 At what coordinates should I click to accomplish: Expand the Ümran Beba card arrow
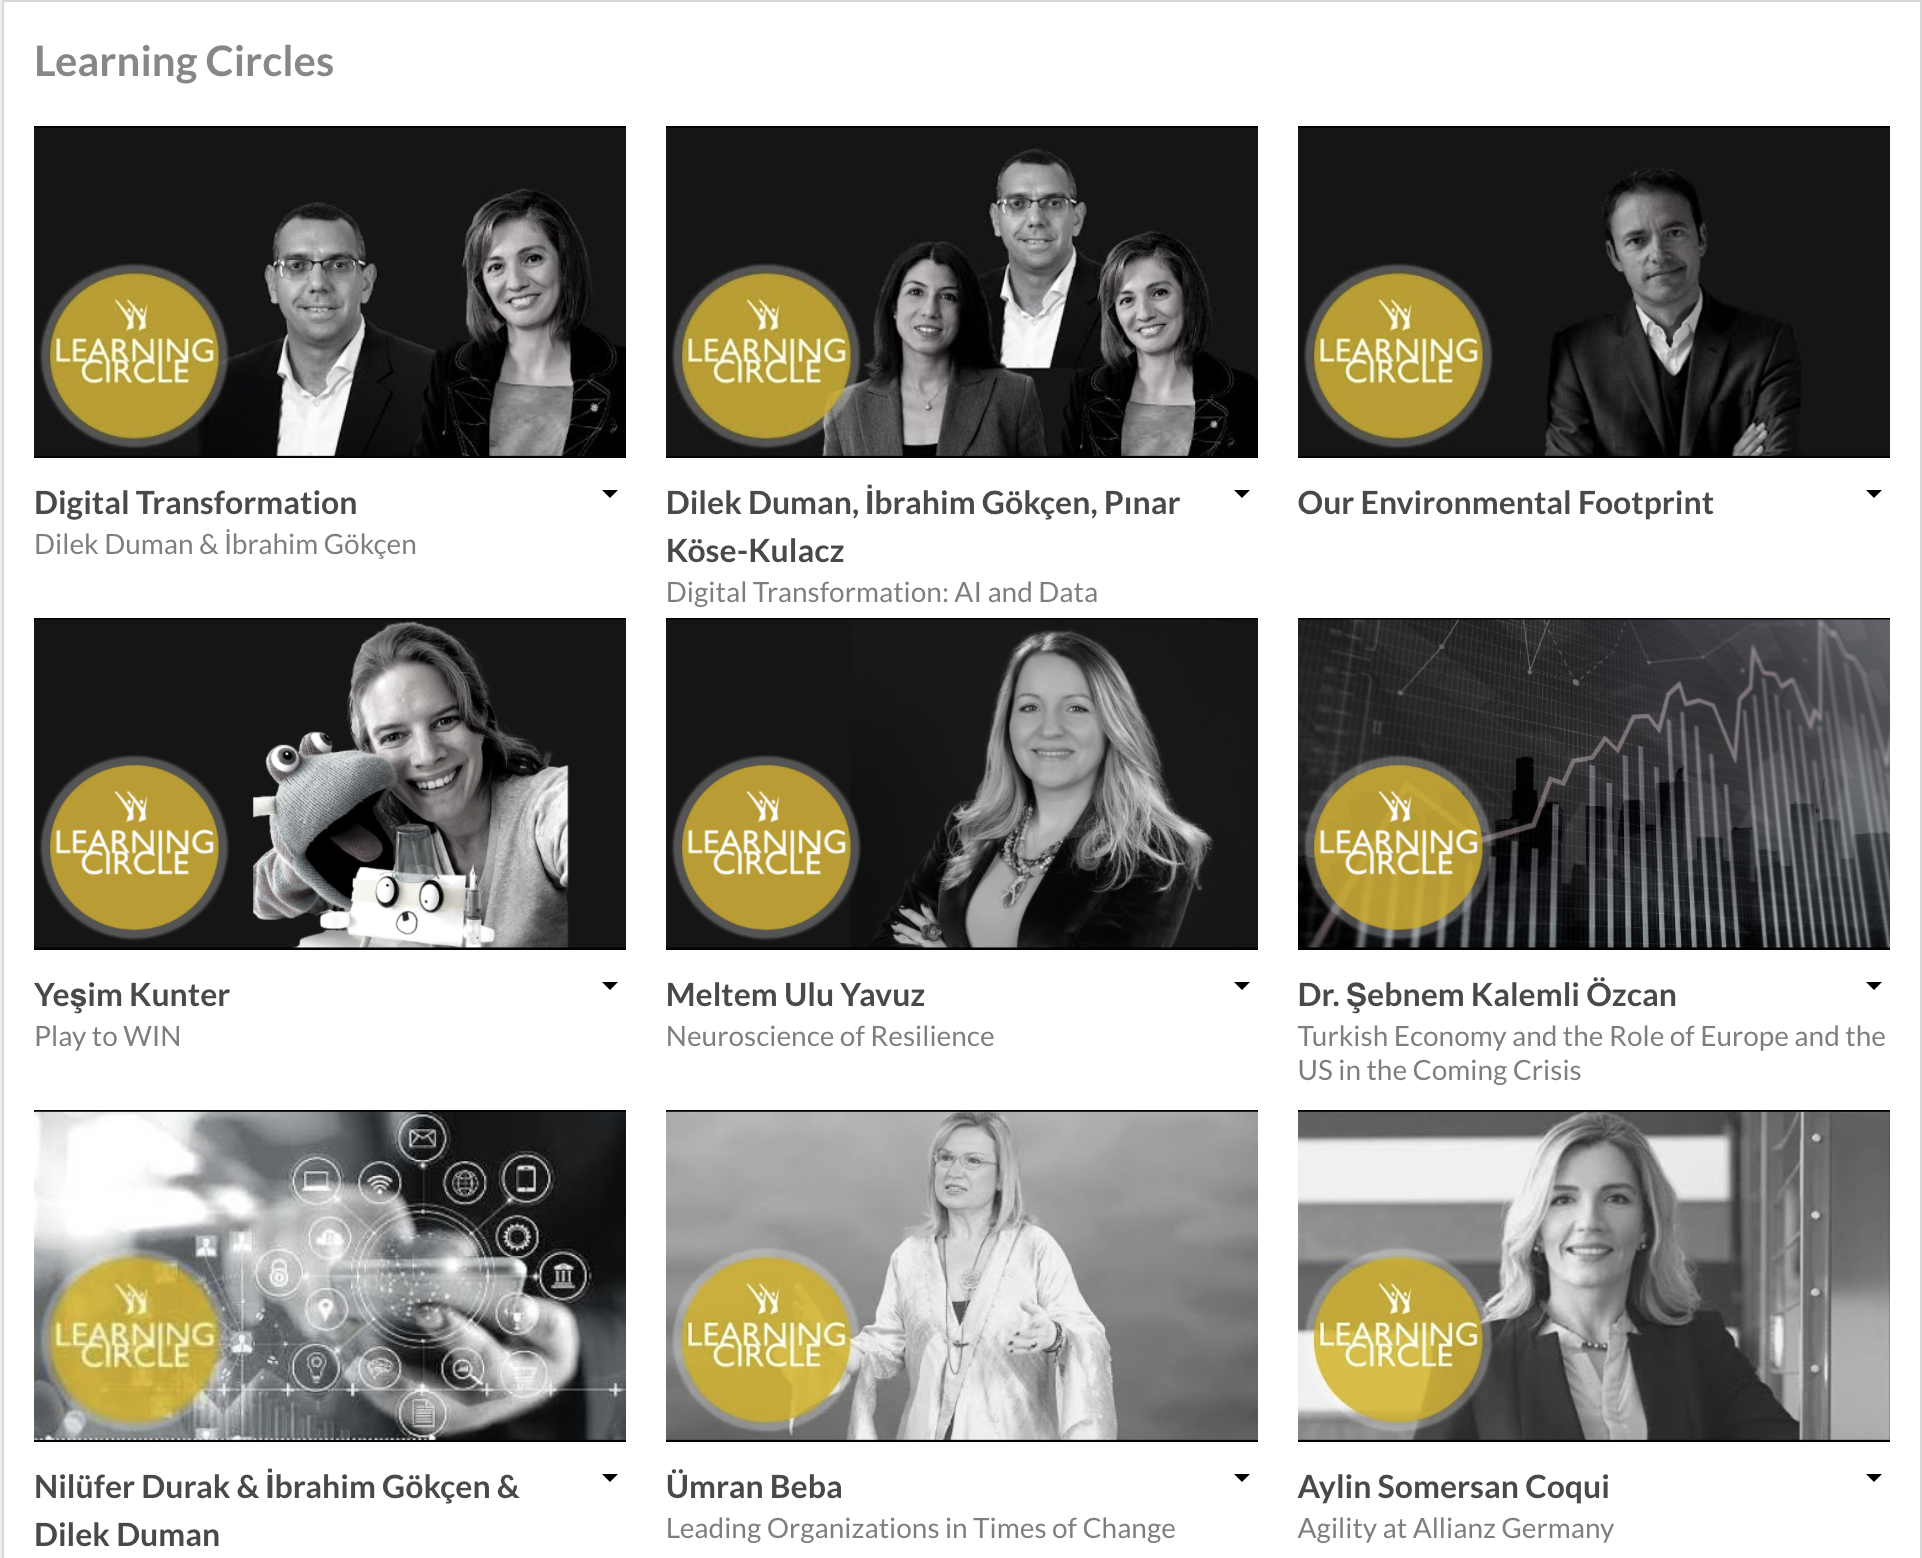pos(1242,1478)
